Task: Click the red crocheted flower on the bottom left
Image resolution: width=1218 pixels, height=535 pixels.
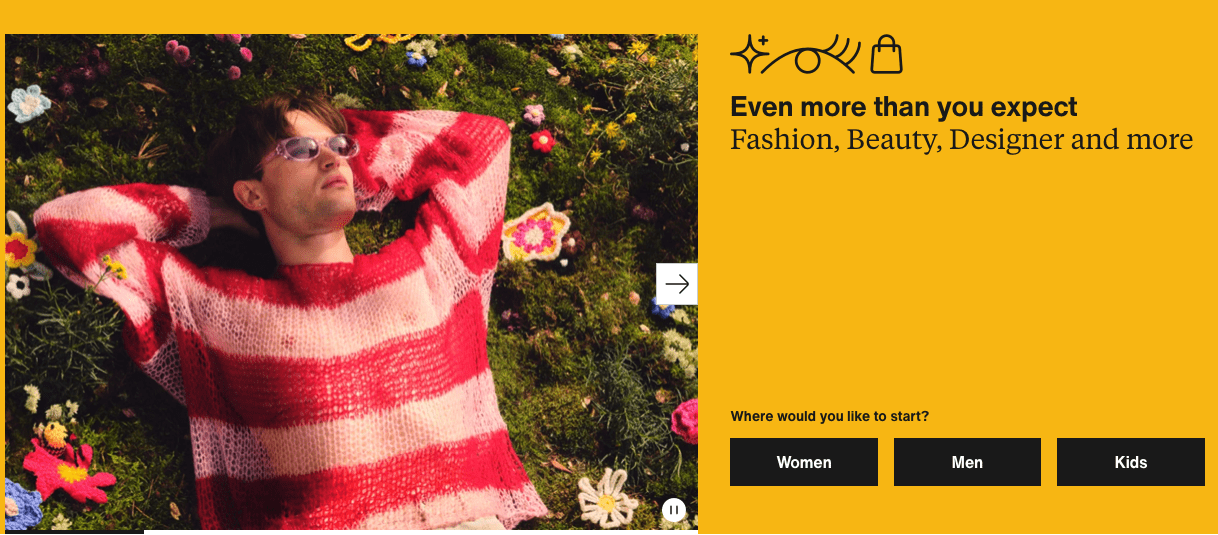Action: [x=67, y=466]
